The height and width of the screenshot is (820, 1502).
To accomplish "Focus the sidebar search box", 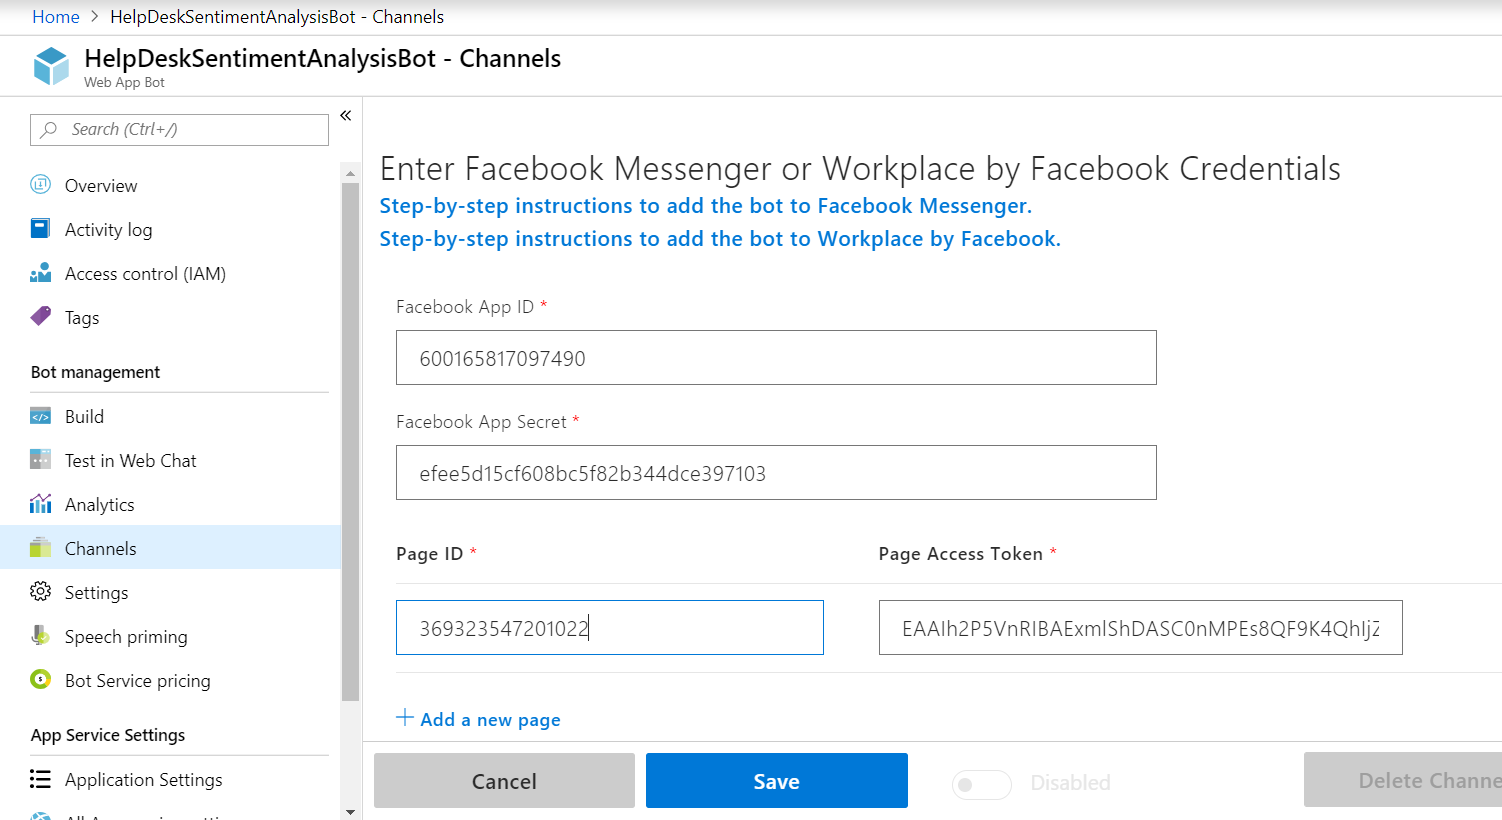I will [x=180, y=129].
